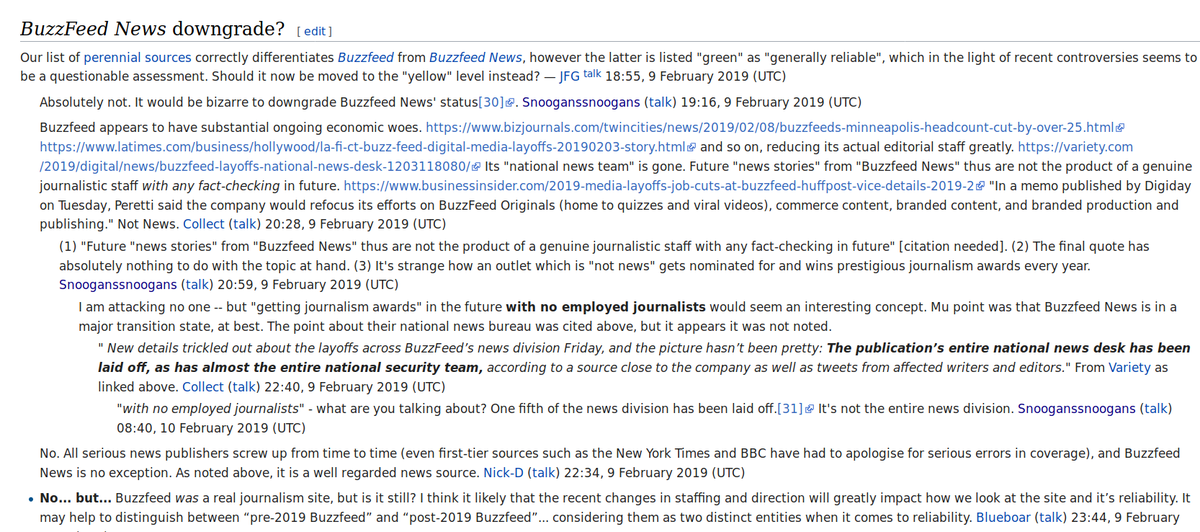Image resolution: width=1200 pixels, height=532 pixels.
Task: Open the bizjournals.com twincities article link
Action: 776,128
